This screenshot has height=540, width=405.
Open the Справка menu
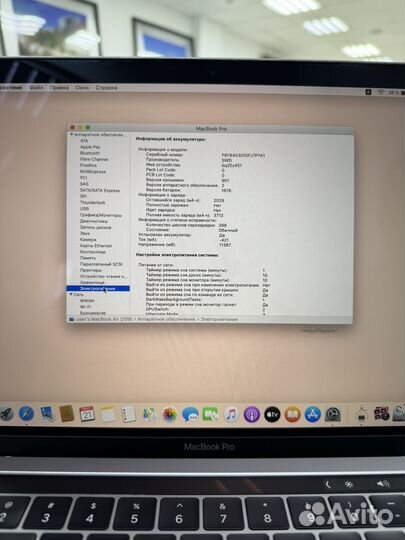point(106,87)
